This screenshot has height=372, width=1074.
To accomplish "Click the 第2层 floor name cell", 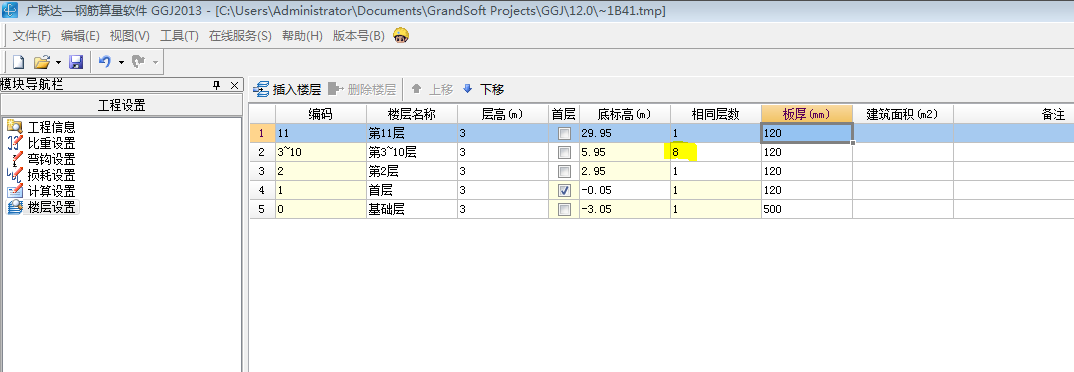I will [412, 172].
